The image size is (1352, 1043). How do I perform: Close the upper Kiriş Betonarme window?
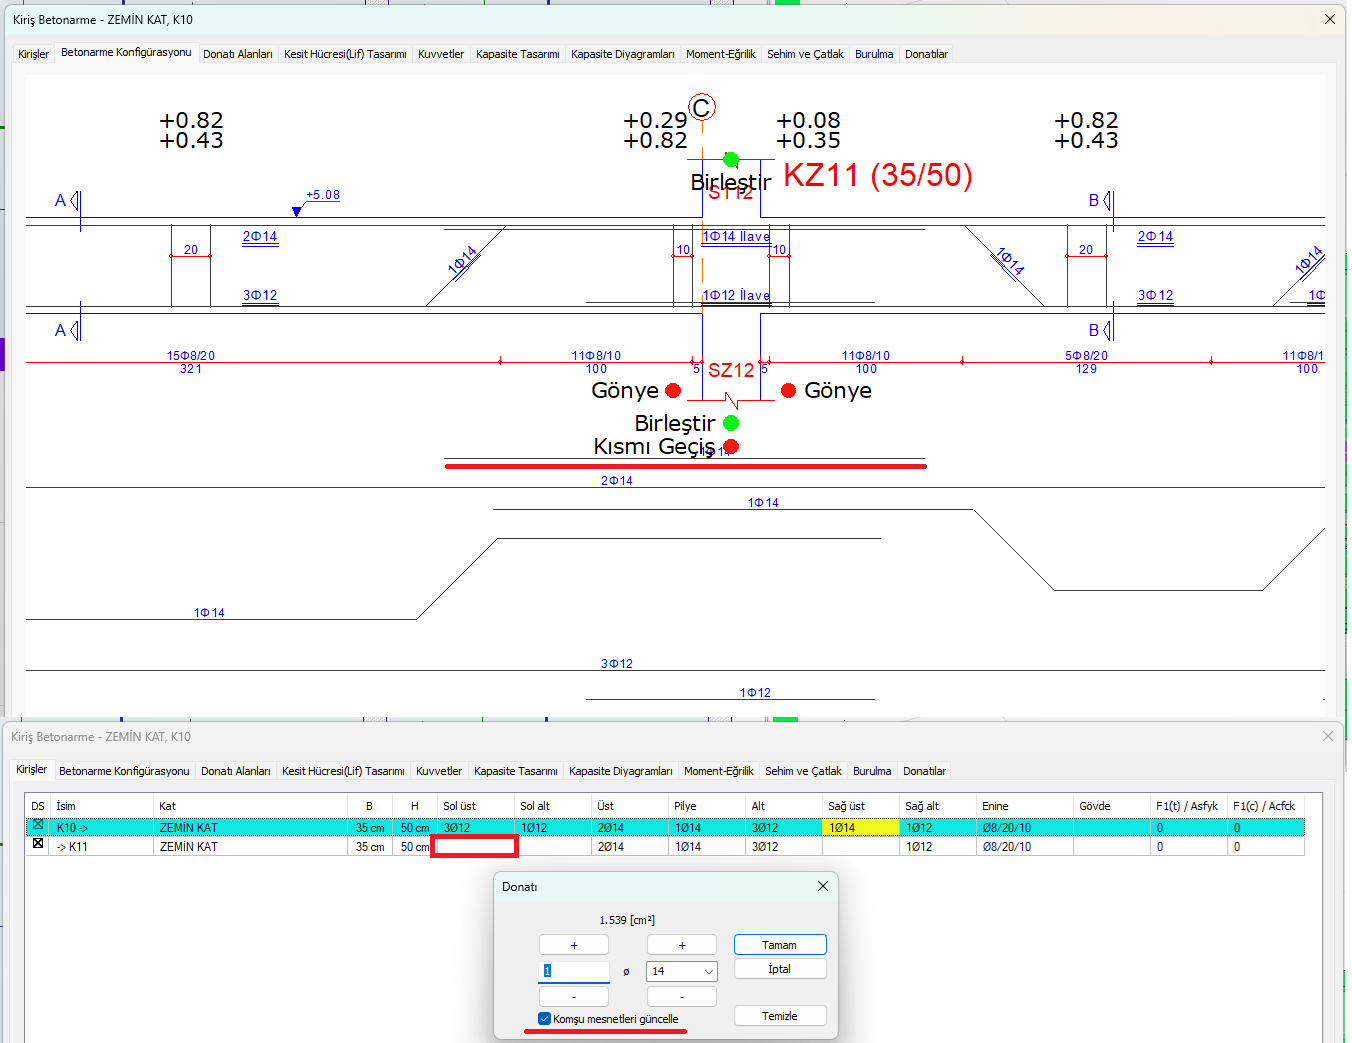(1330, 19)
